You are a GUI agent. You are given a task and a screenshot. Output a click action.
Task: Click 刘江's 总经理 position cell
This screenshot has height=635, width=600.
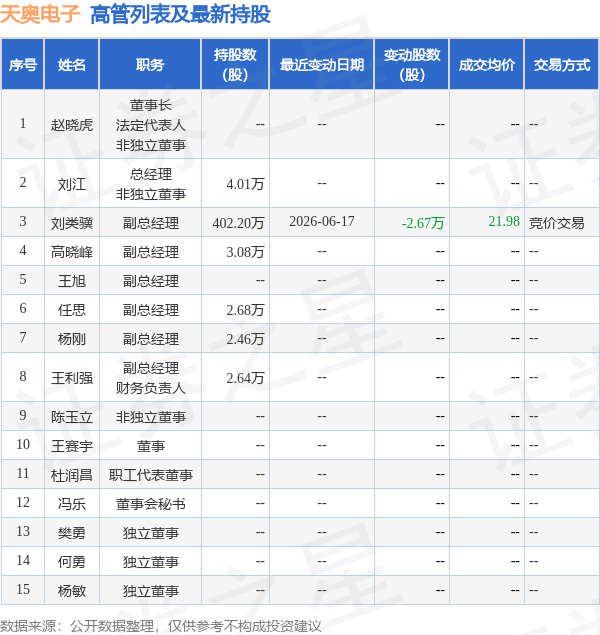point(151,184)
